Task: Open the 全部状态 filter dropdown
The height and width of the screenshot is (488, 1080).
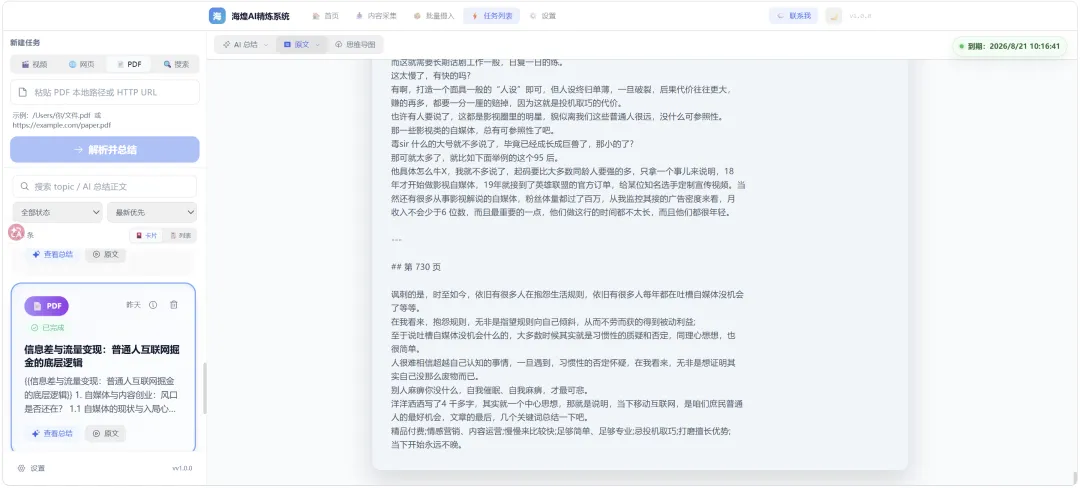Action: coord(57,212)
